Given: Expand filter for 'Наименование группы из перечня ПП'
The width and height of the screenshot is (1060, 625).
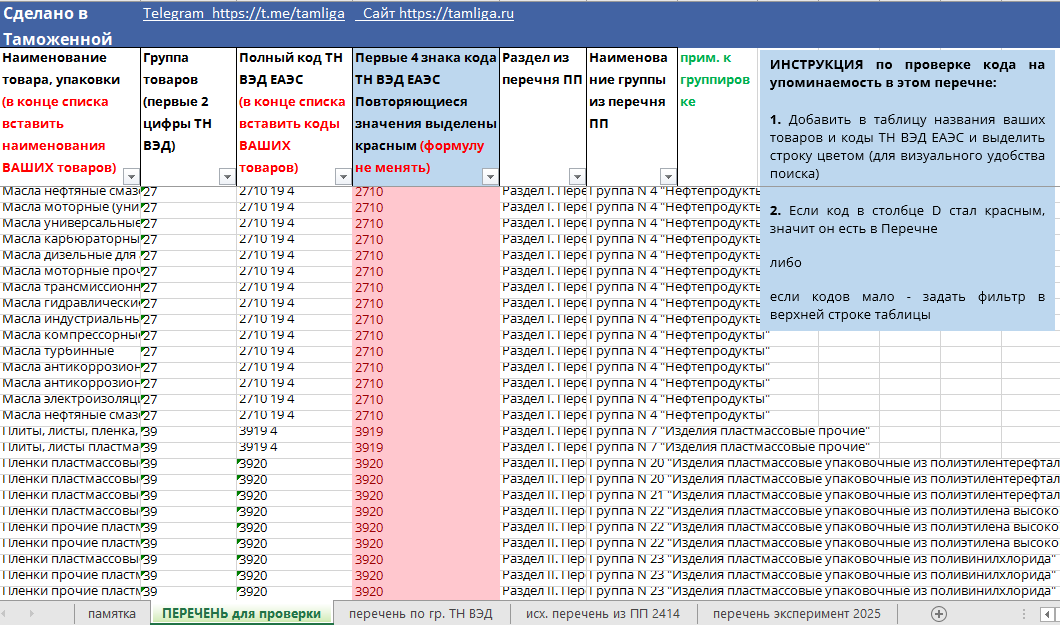Looking at the screenshot, I should tap(667, 177).
